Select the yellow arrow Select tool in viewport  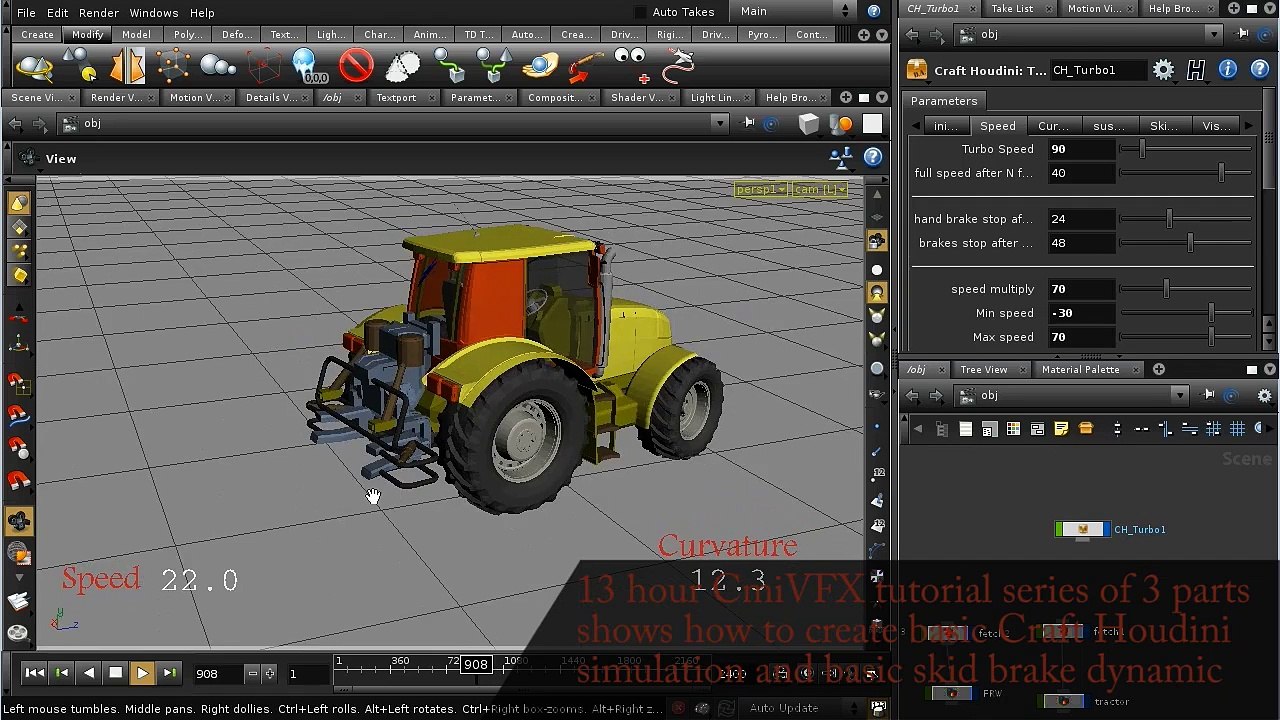tap(19, 203)
